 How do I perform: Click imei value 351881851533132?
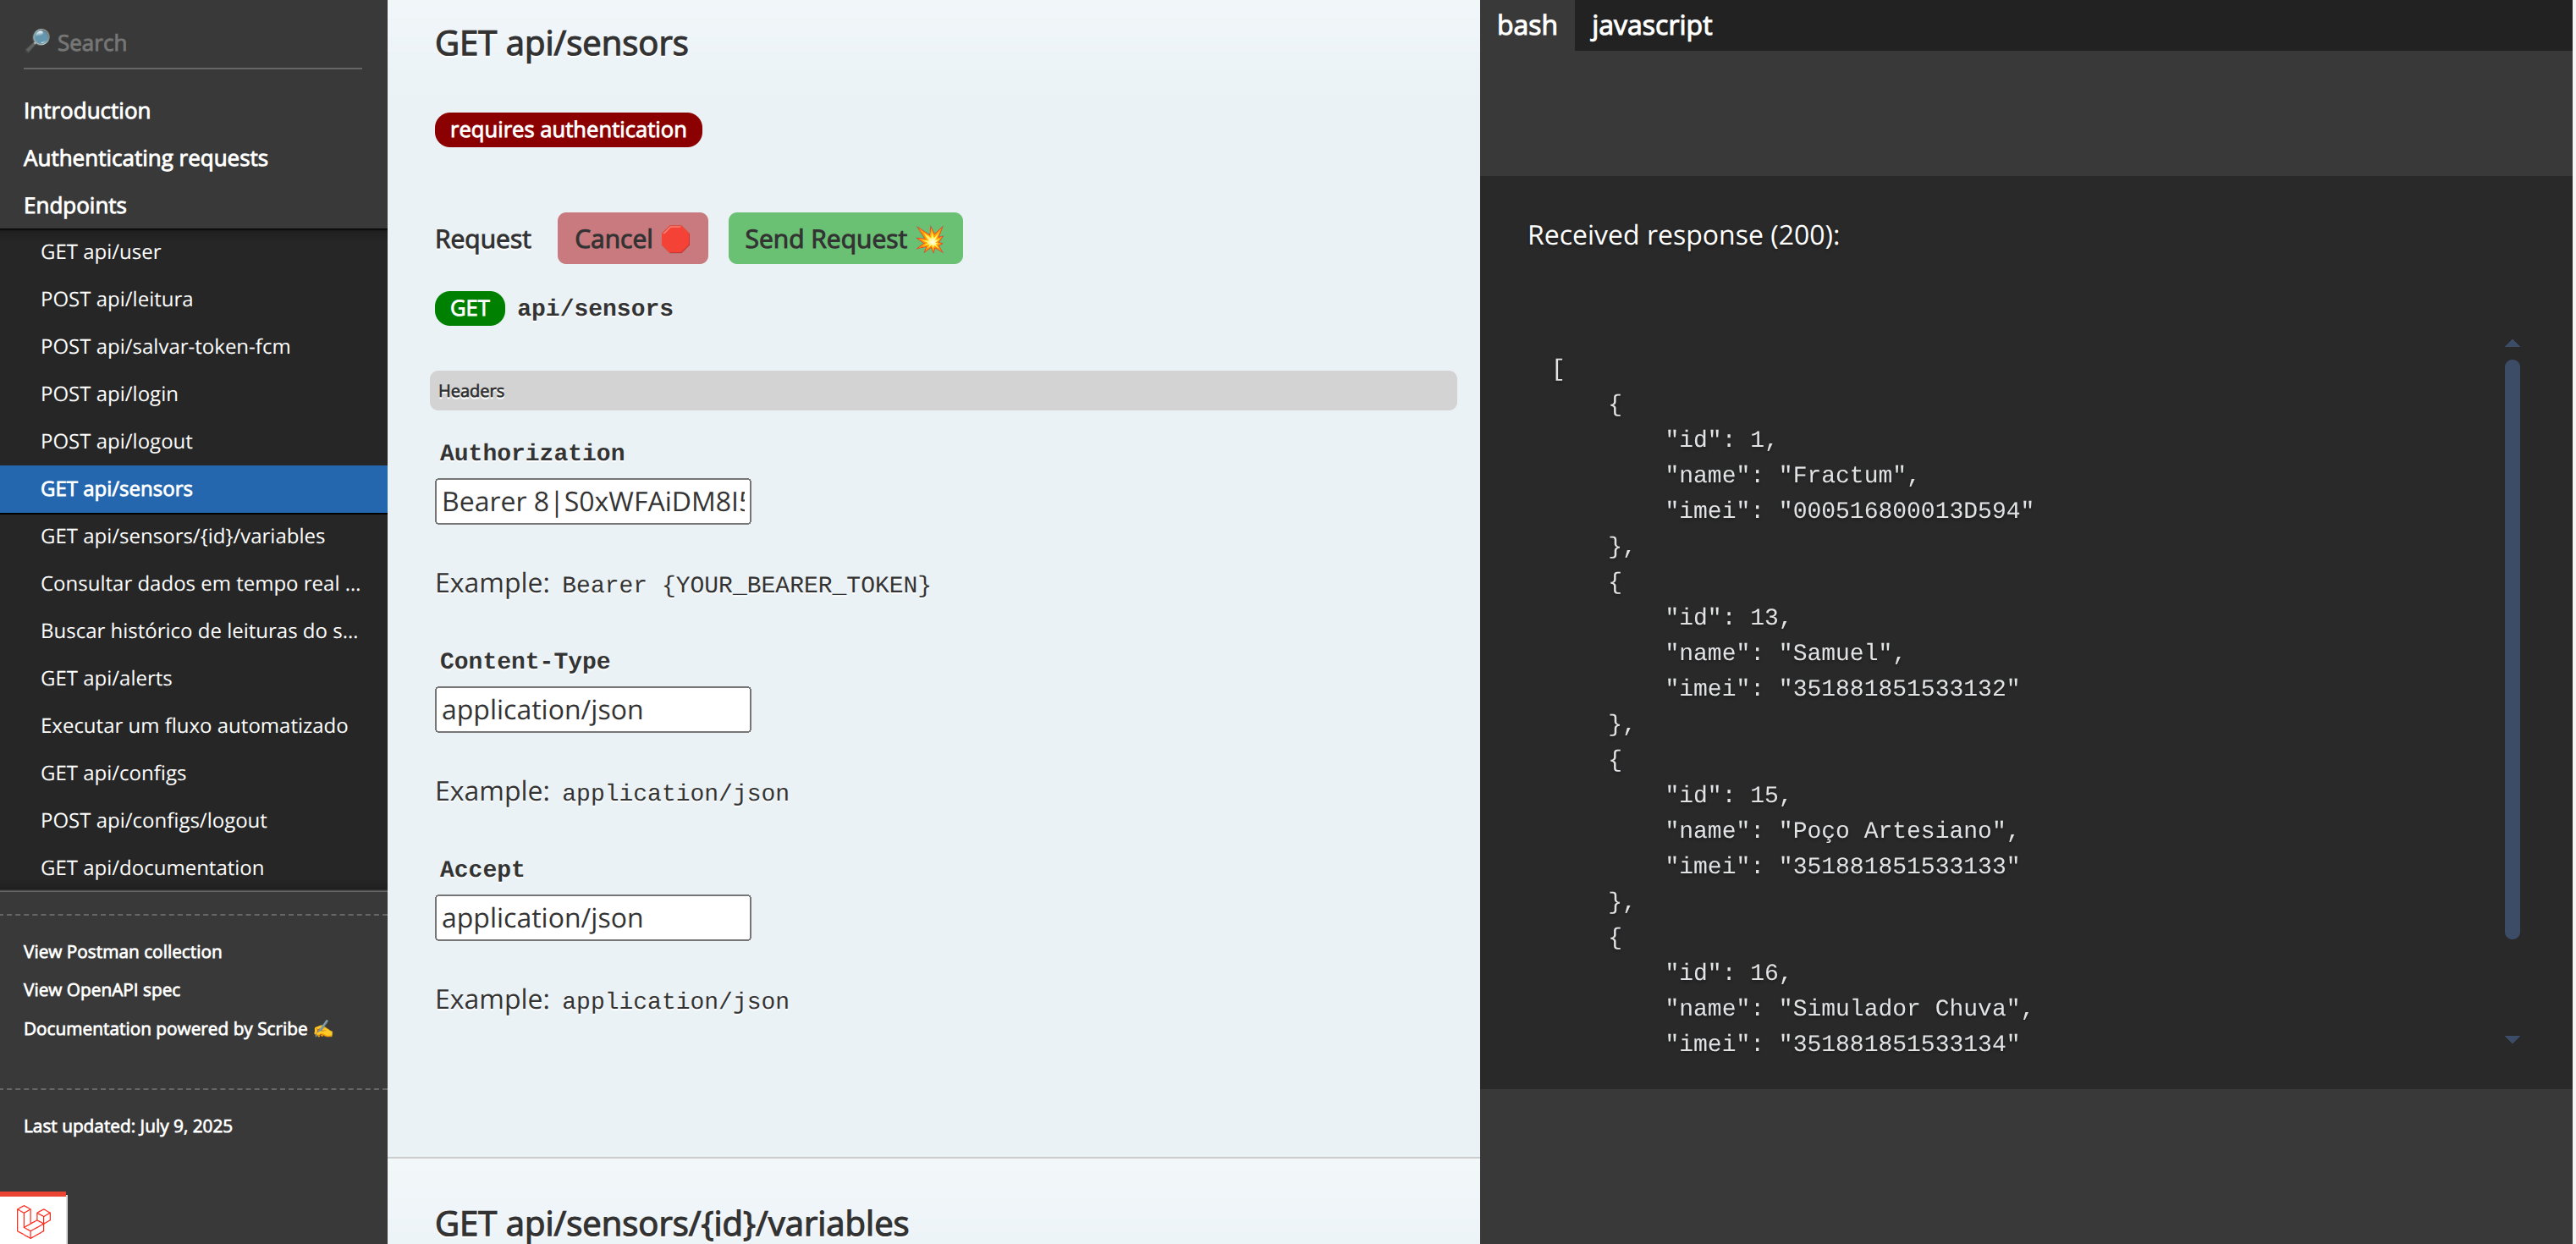pyautogui.click(x=1899, y=689)
